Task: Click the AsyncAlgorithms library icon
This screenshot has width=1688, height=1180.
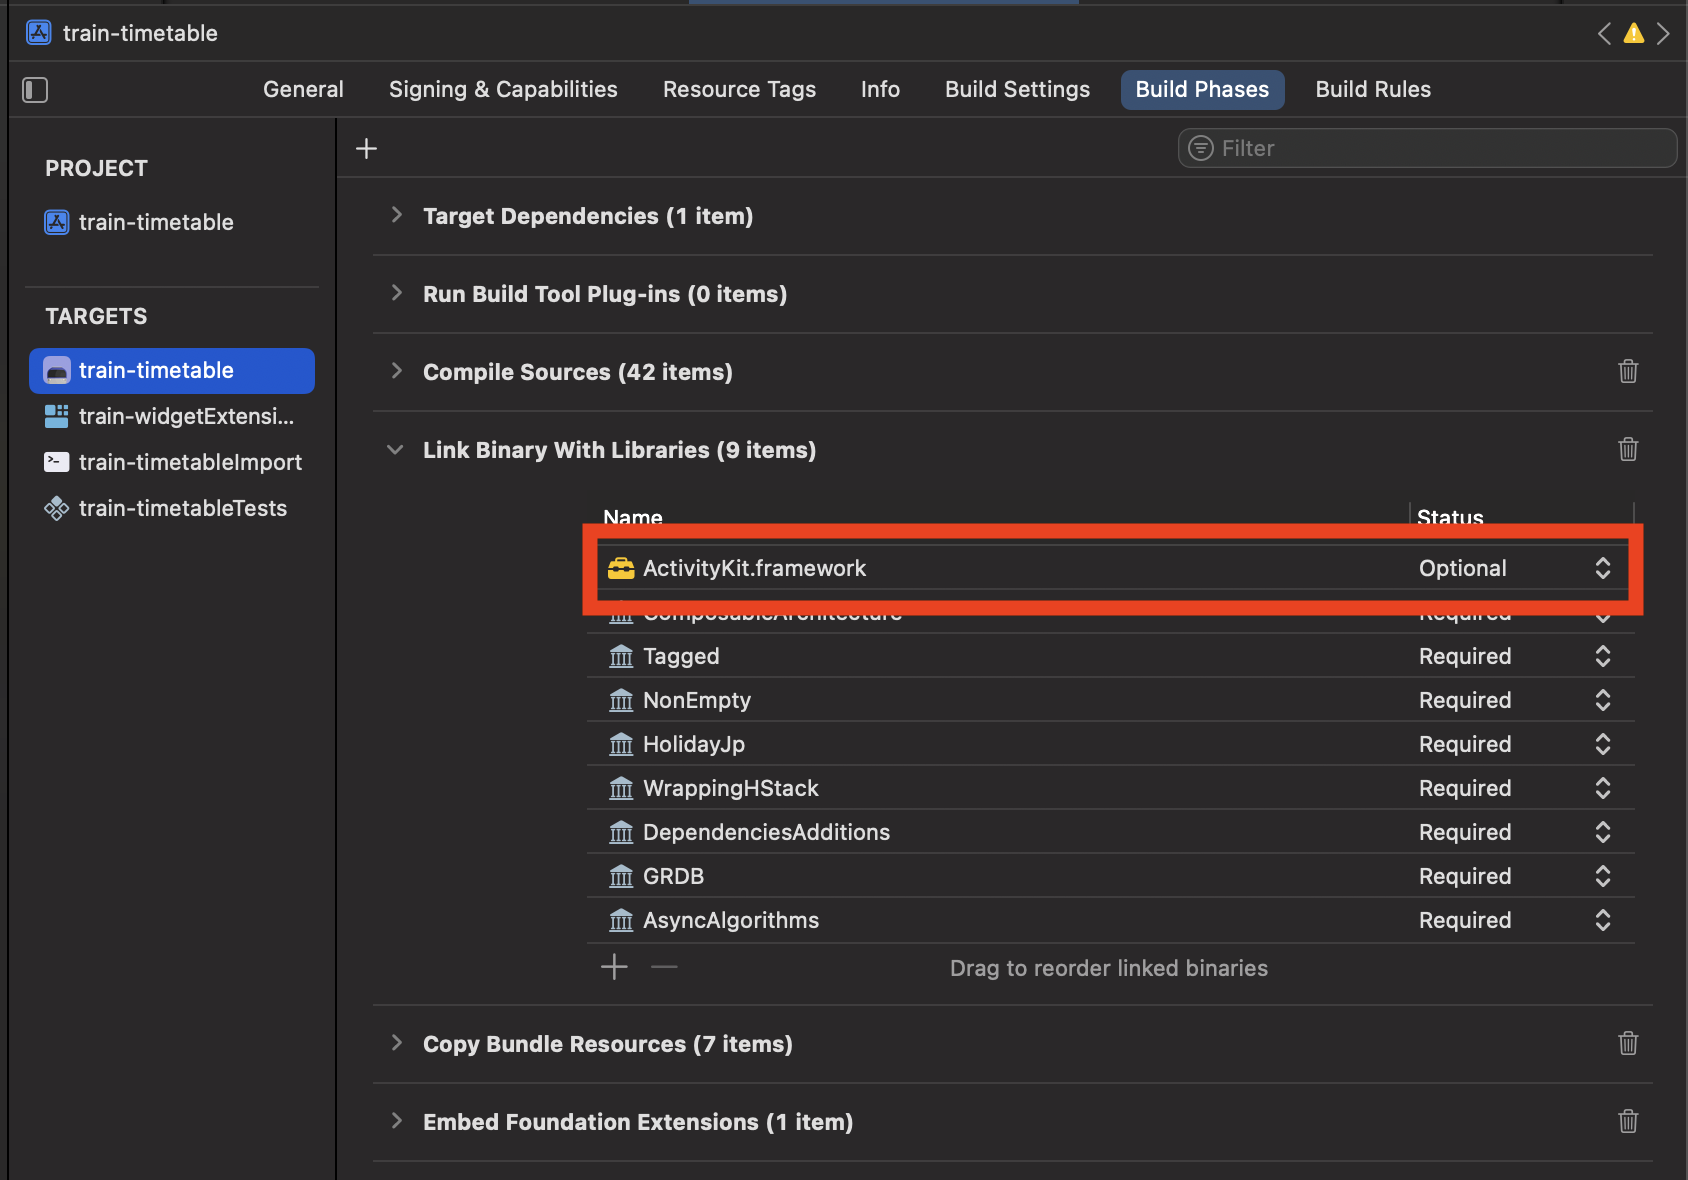Action: pos(621,920)
